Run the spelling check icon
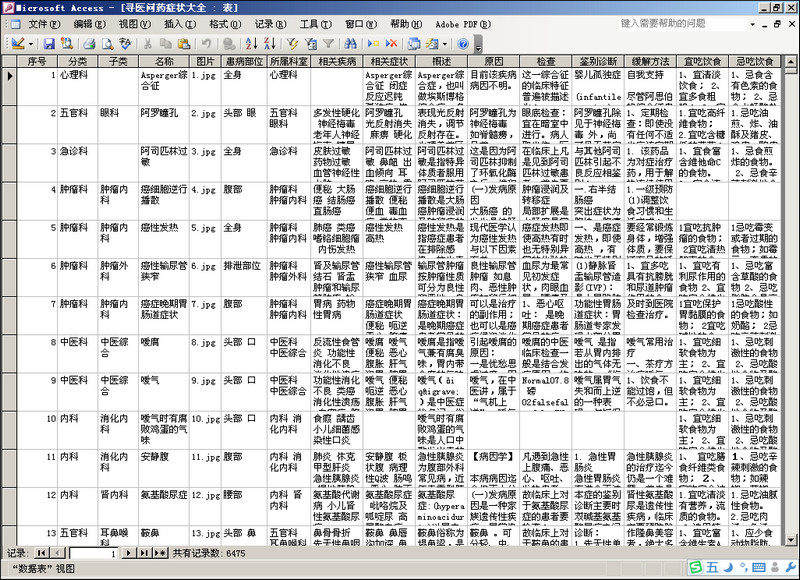 coord(125,44)
